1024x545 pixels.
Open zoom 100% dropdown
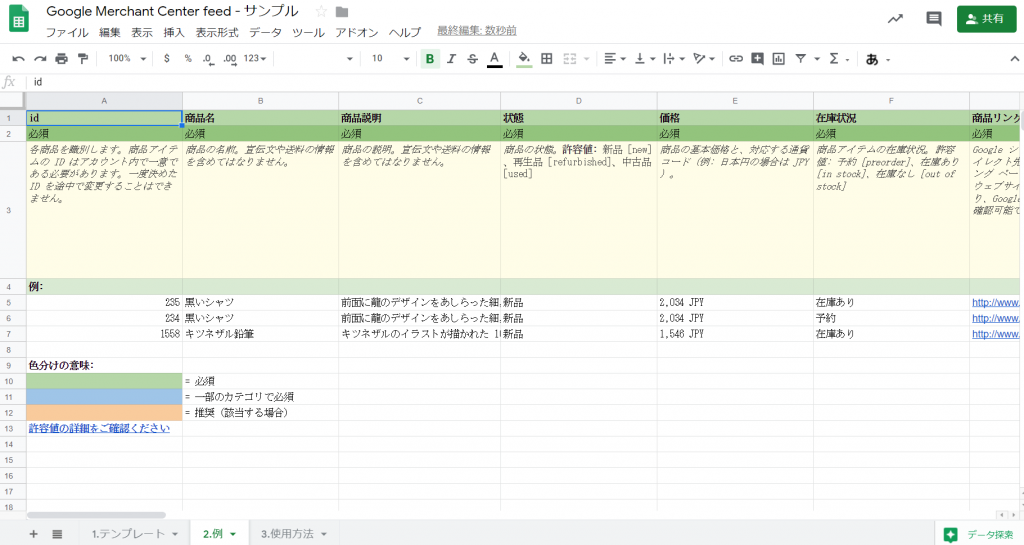coord(127,59)
